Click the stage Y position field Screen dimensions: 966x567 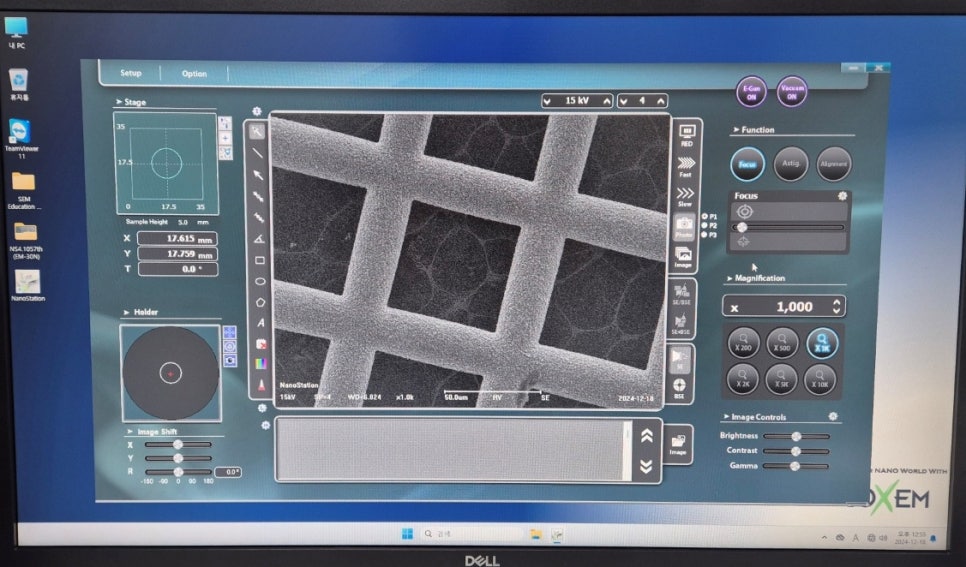177,254
